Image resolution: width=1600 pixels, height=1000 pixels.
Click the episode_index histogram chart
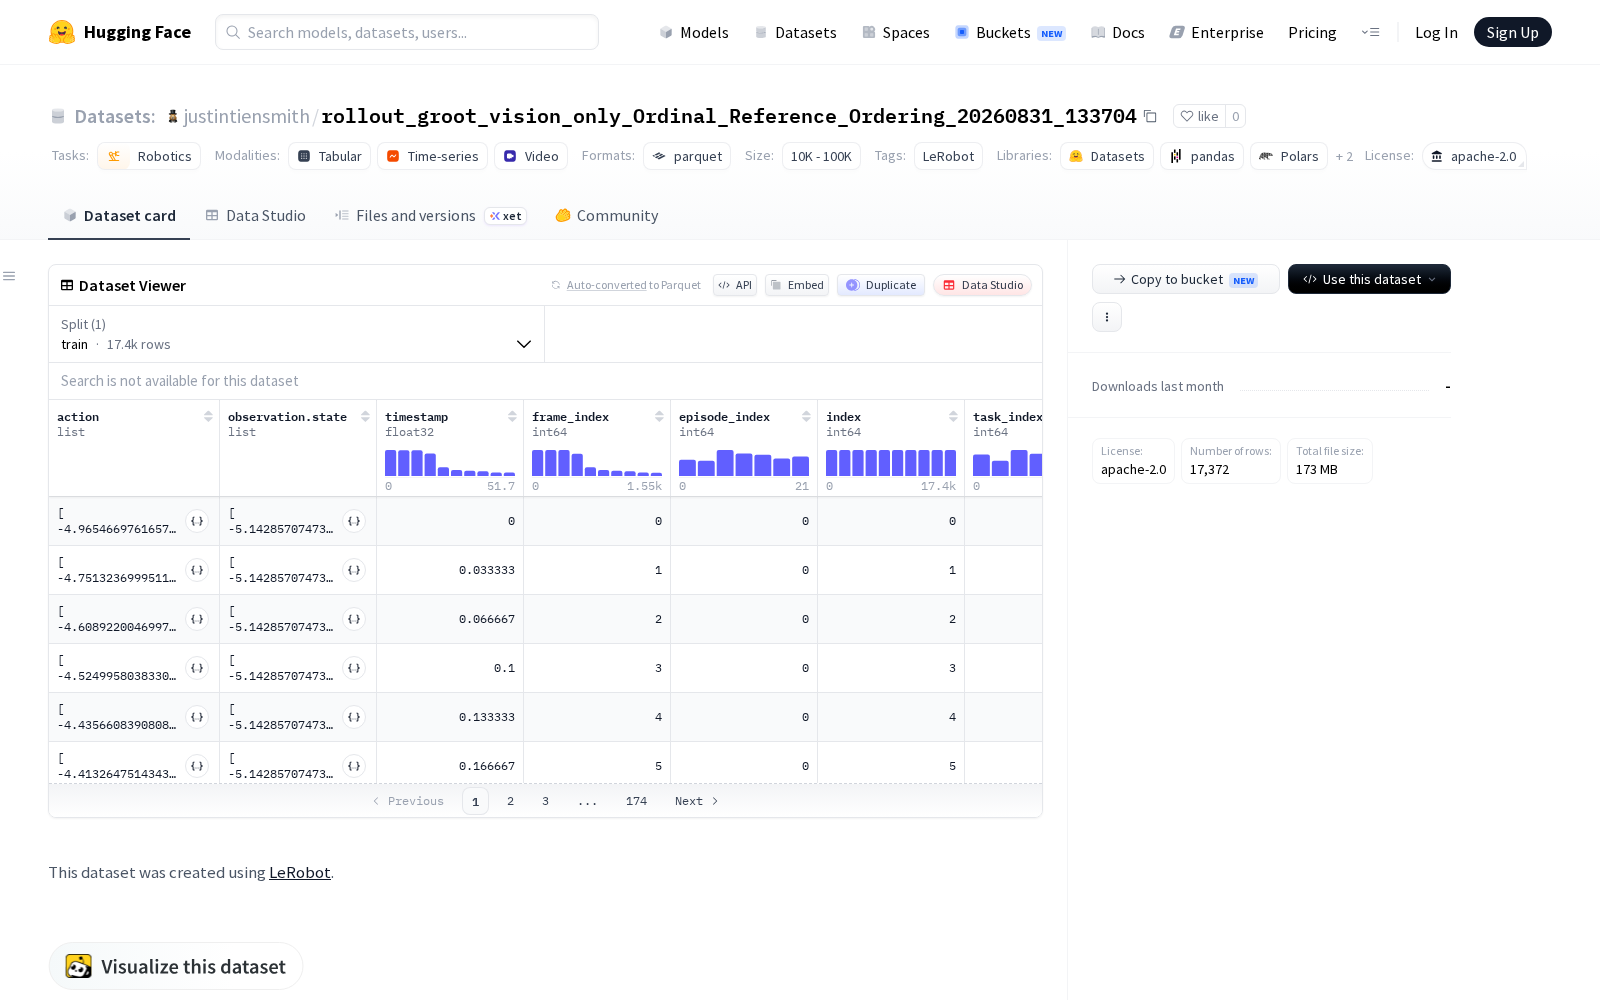click(x=744, y=463)
